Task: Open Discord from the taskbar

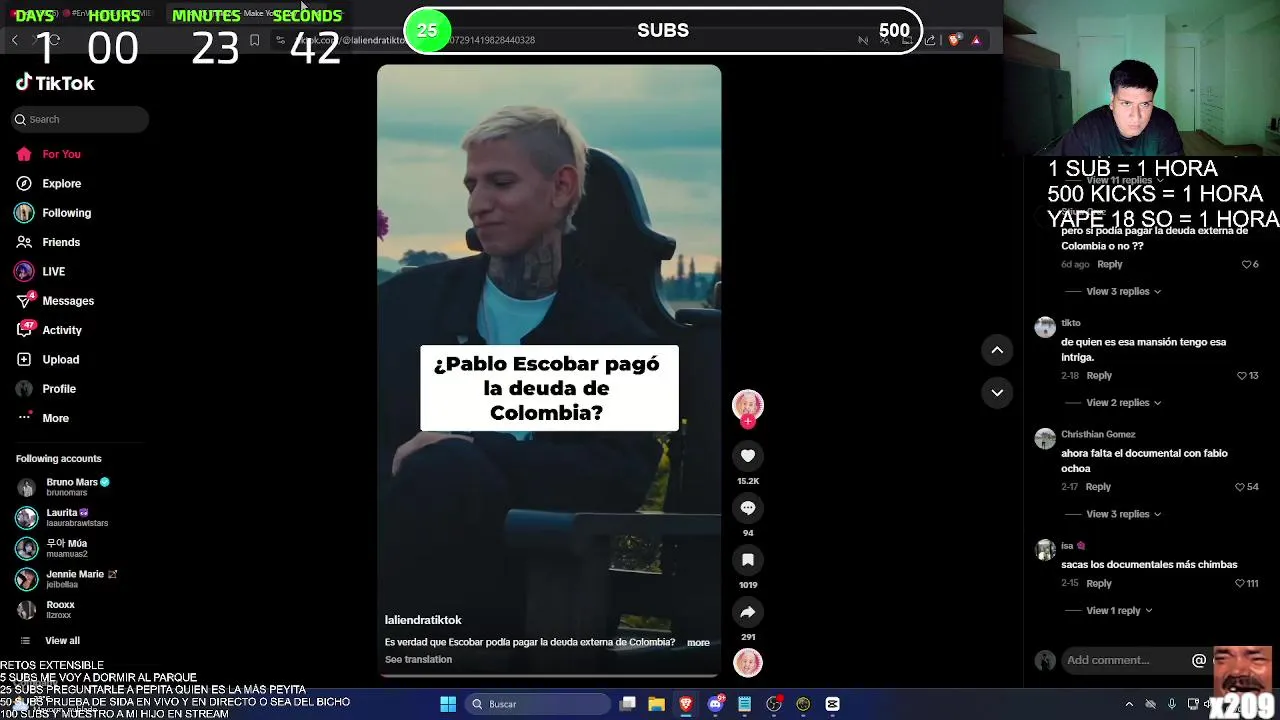Action: [715, 704]
